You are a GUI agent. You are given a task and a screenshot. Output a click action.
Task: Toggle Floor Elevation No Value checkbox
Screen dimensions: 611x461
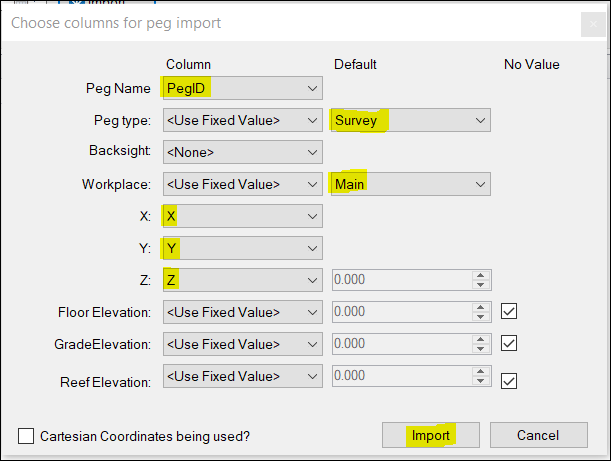[x=509, y=312]
